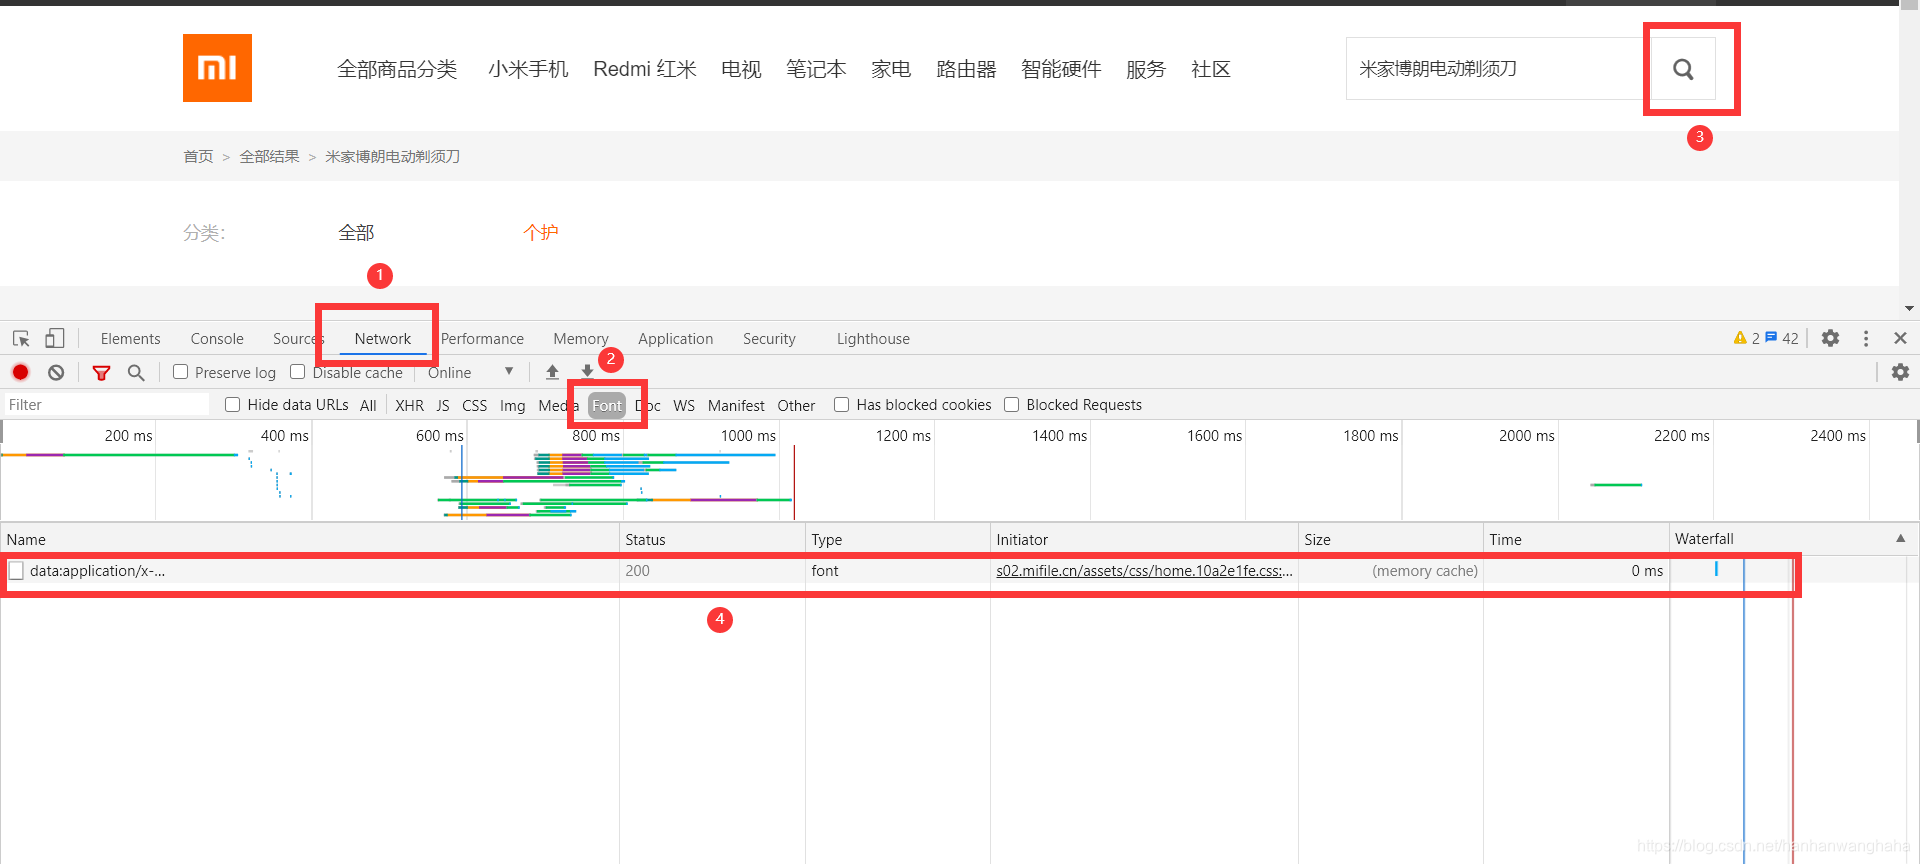Filter requests by Img
This screenshot has height=864, width=1920.
click(x=512, y=405)
